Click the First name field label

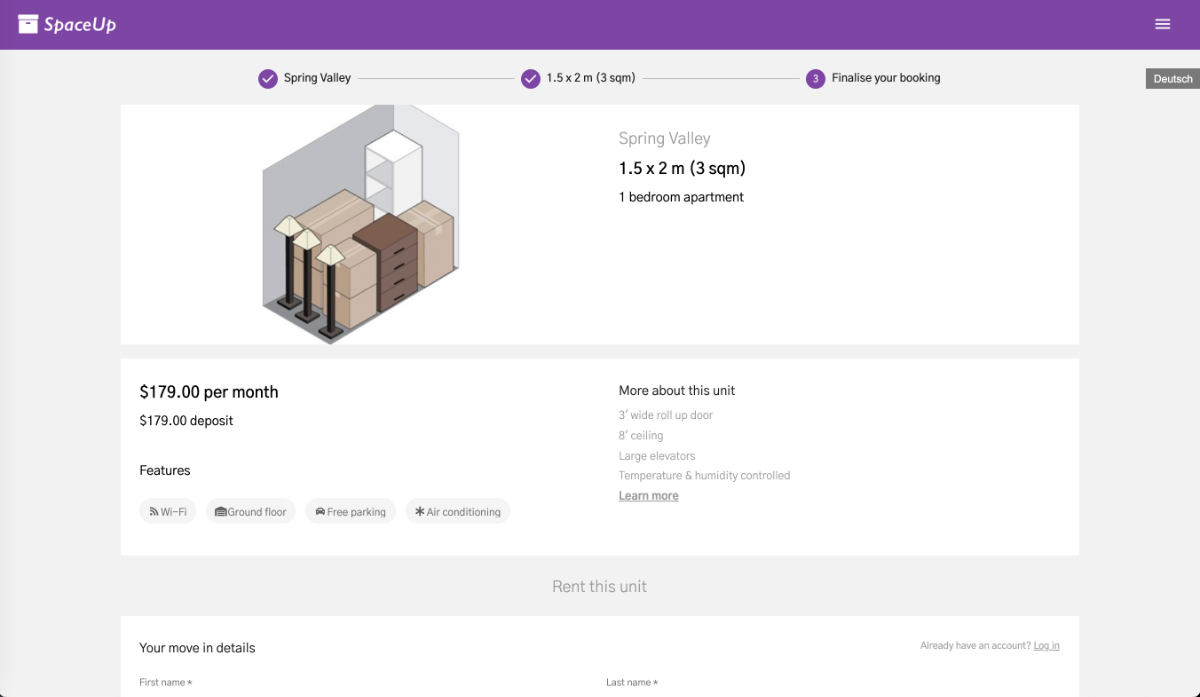pyautogui.click(x=165, y=682)
